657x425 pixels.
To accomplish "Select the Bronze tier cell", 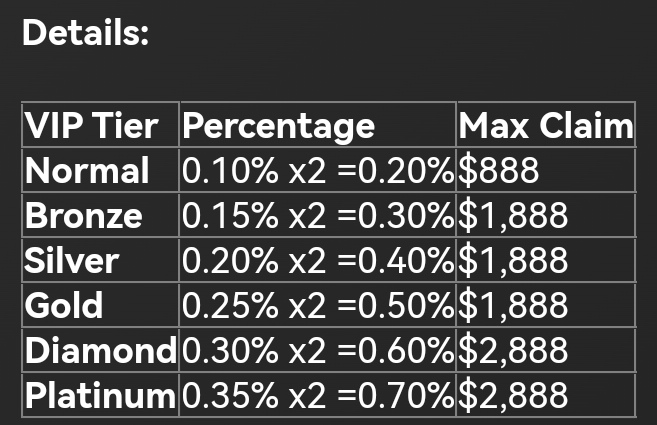I will tap(84, 216).
